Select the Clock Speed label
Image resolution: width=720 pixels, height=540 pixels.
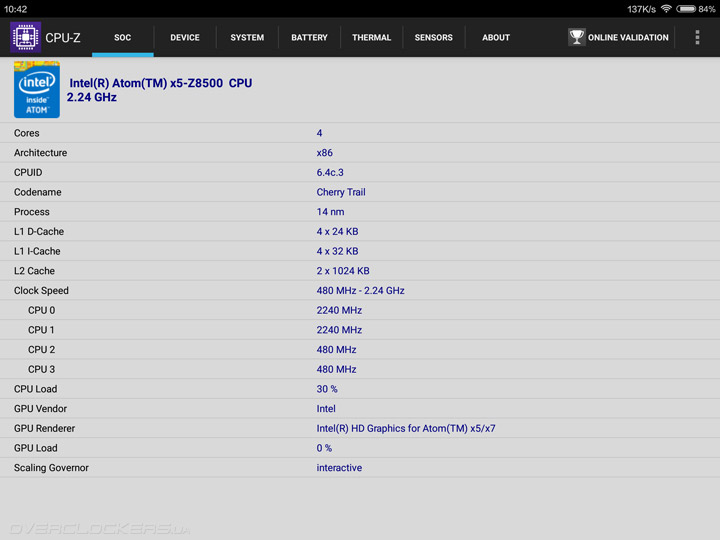click(41, 291)
